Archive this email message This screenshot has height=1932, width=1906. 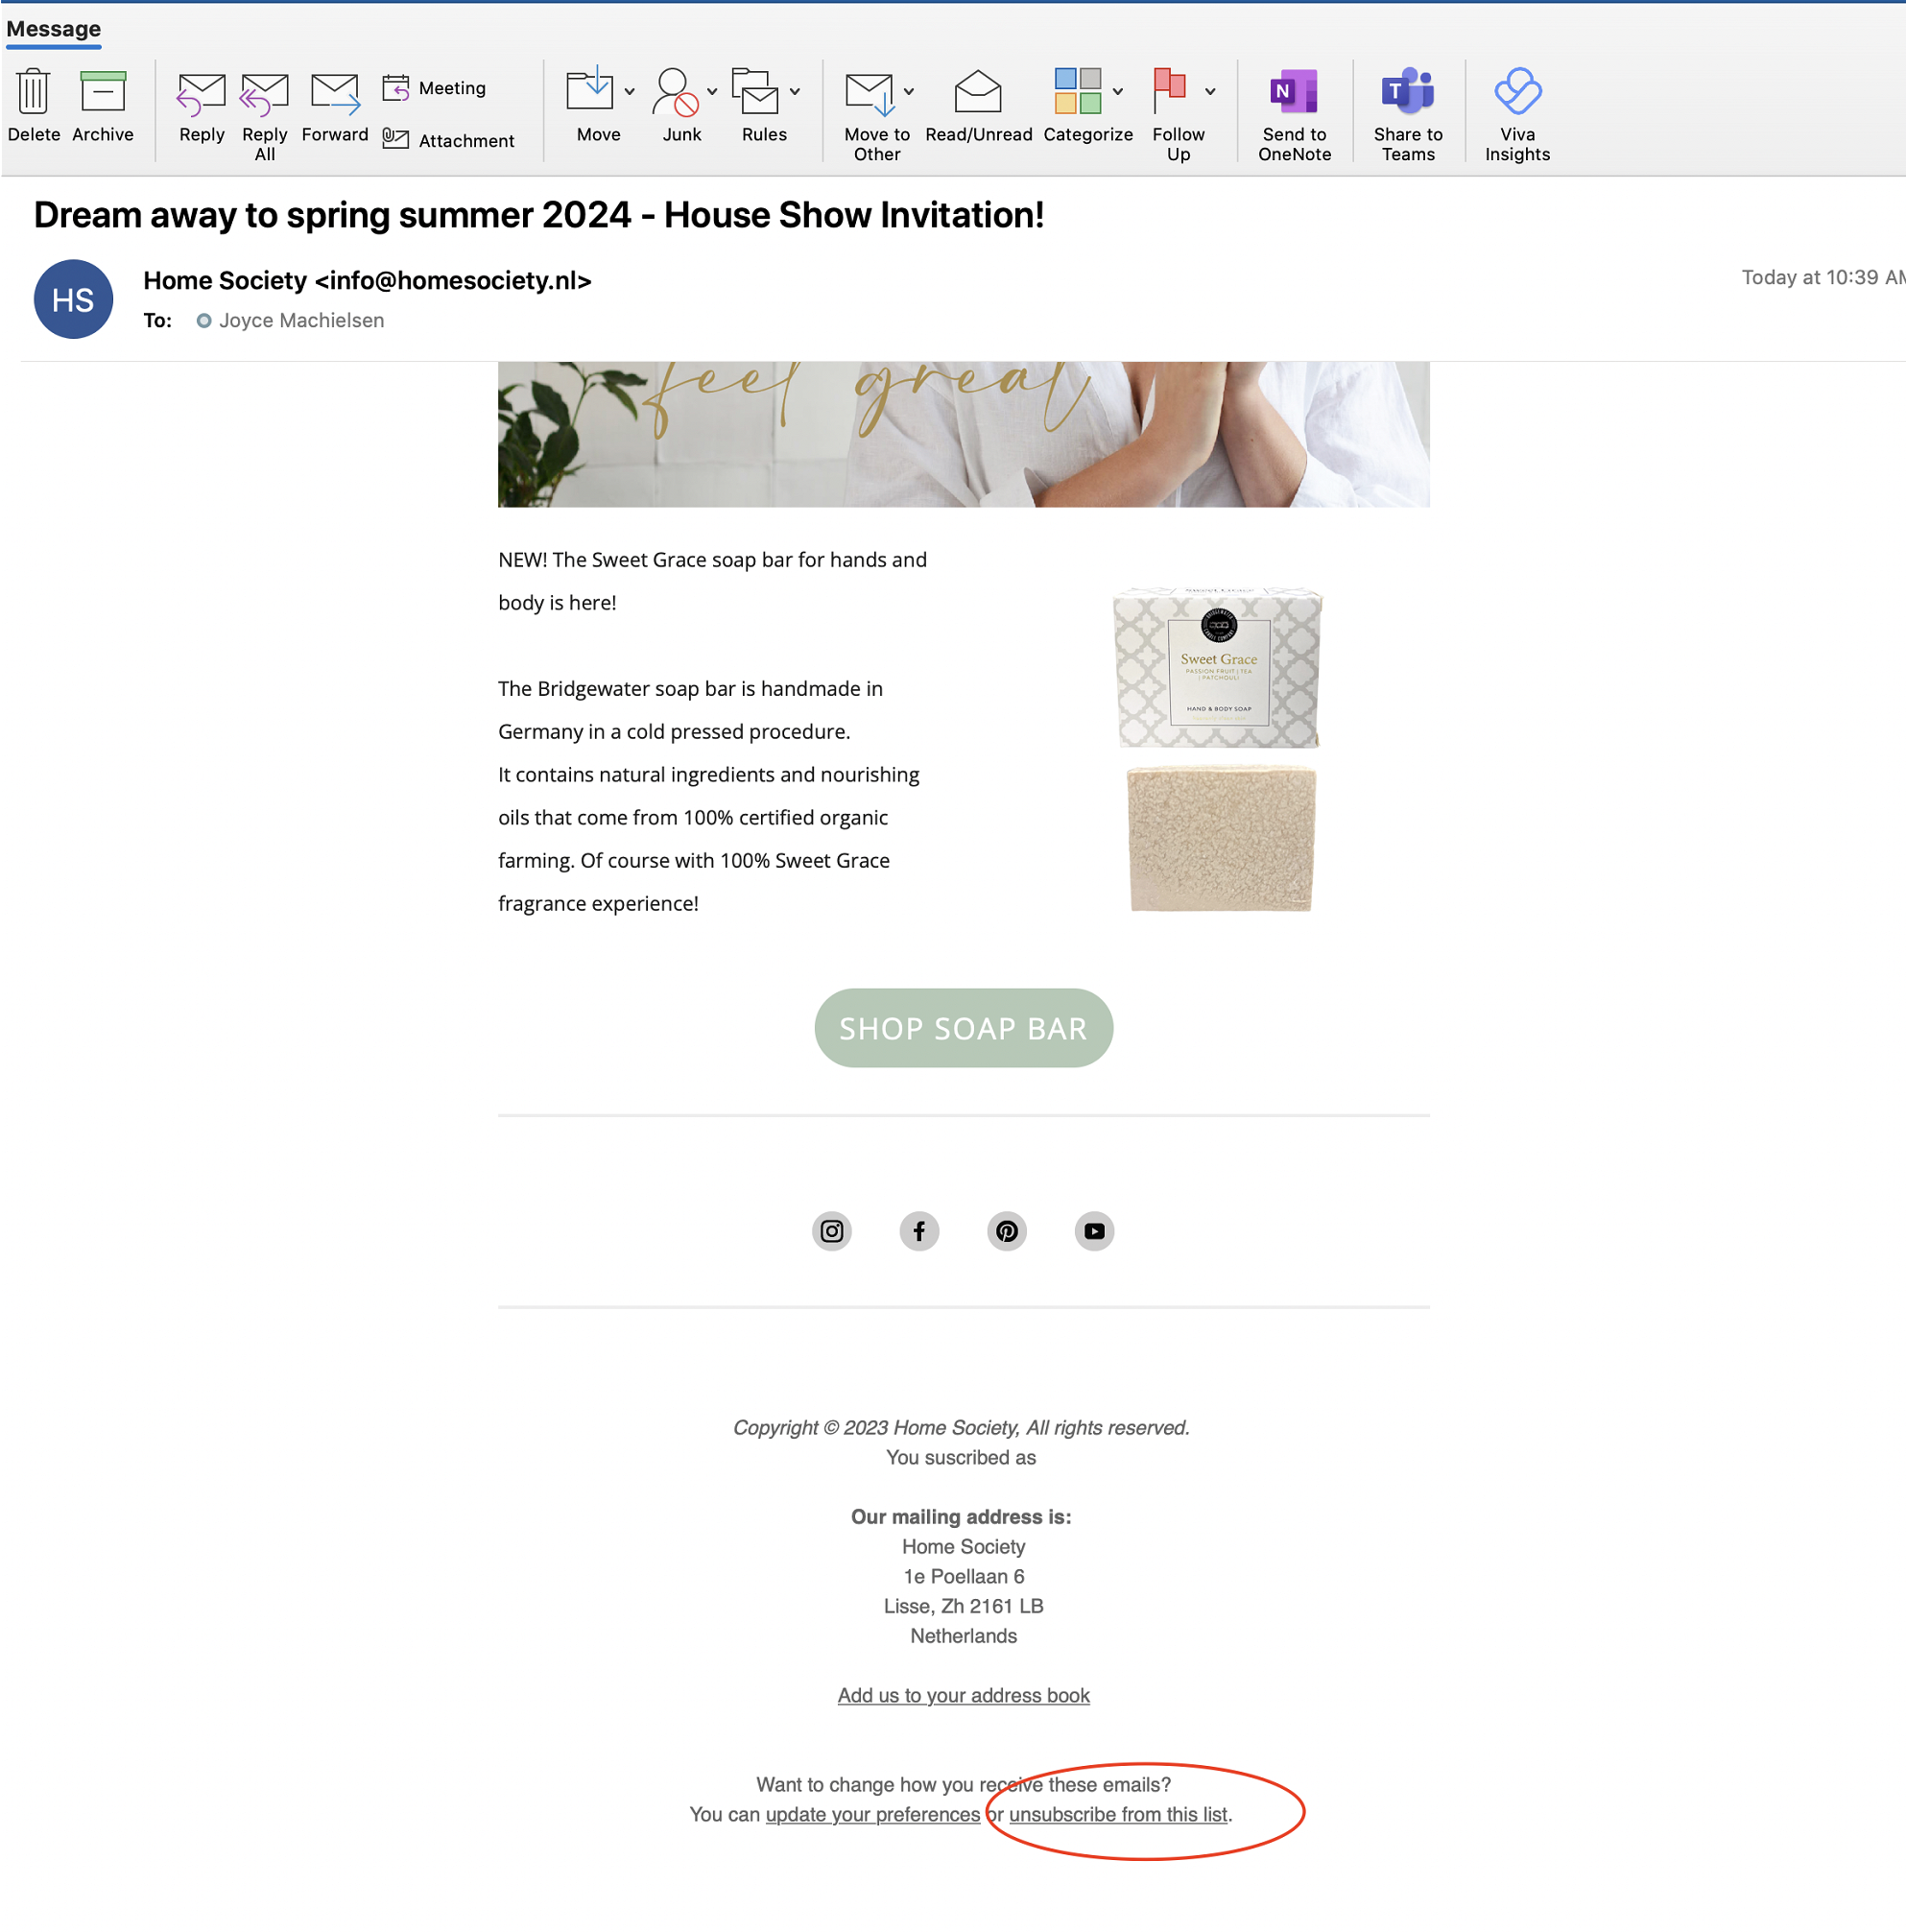pyautogui.click(x=102, y=92)
